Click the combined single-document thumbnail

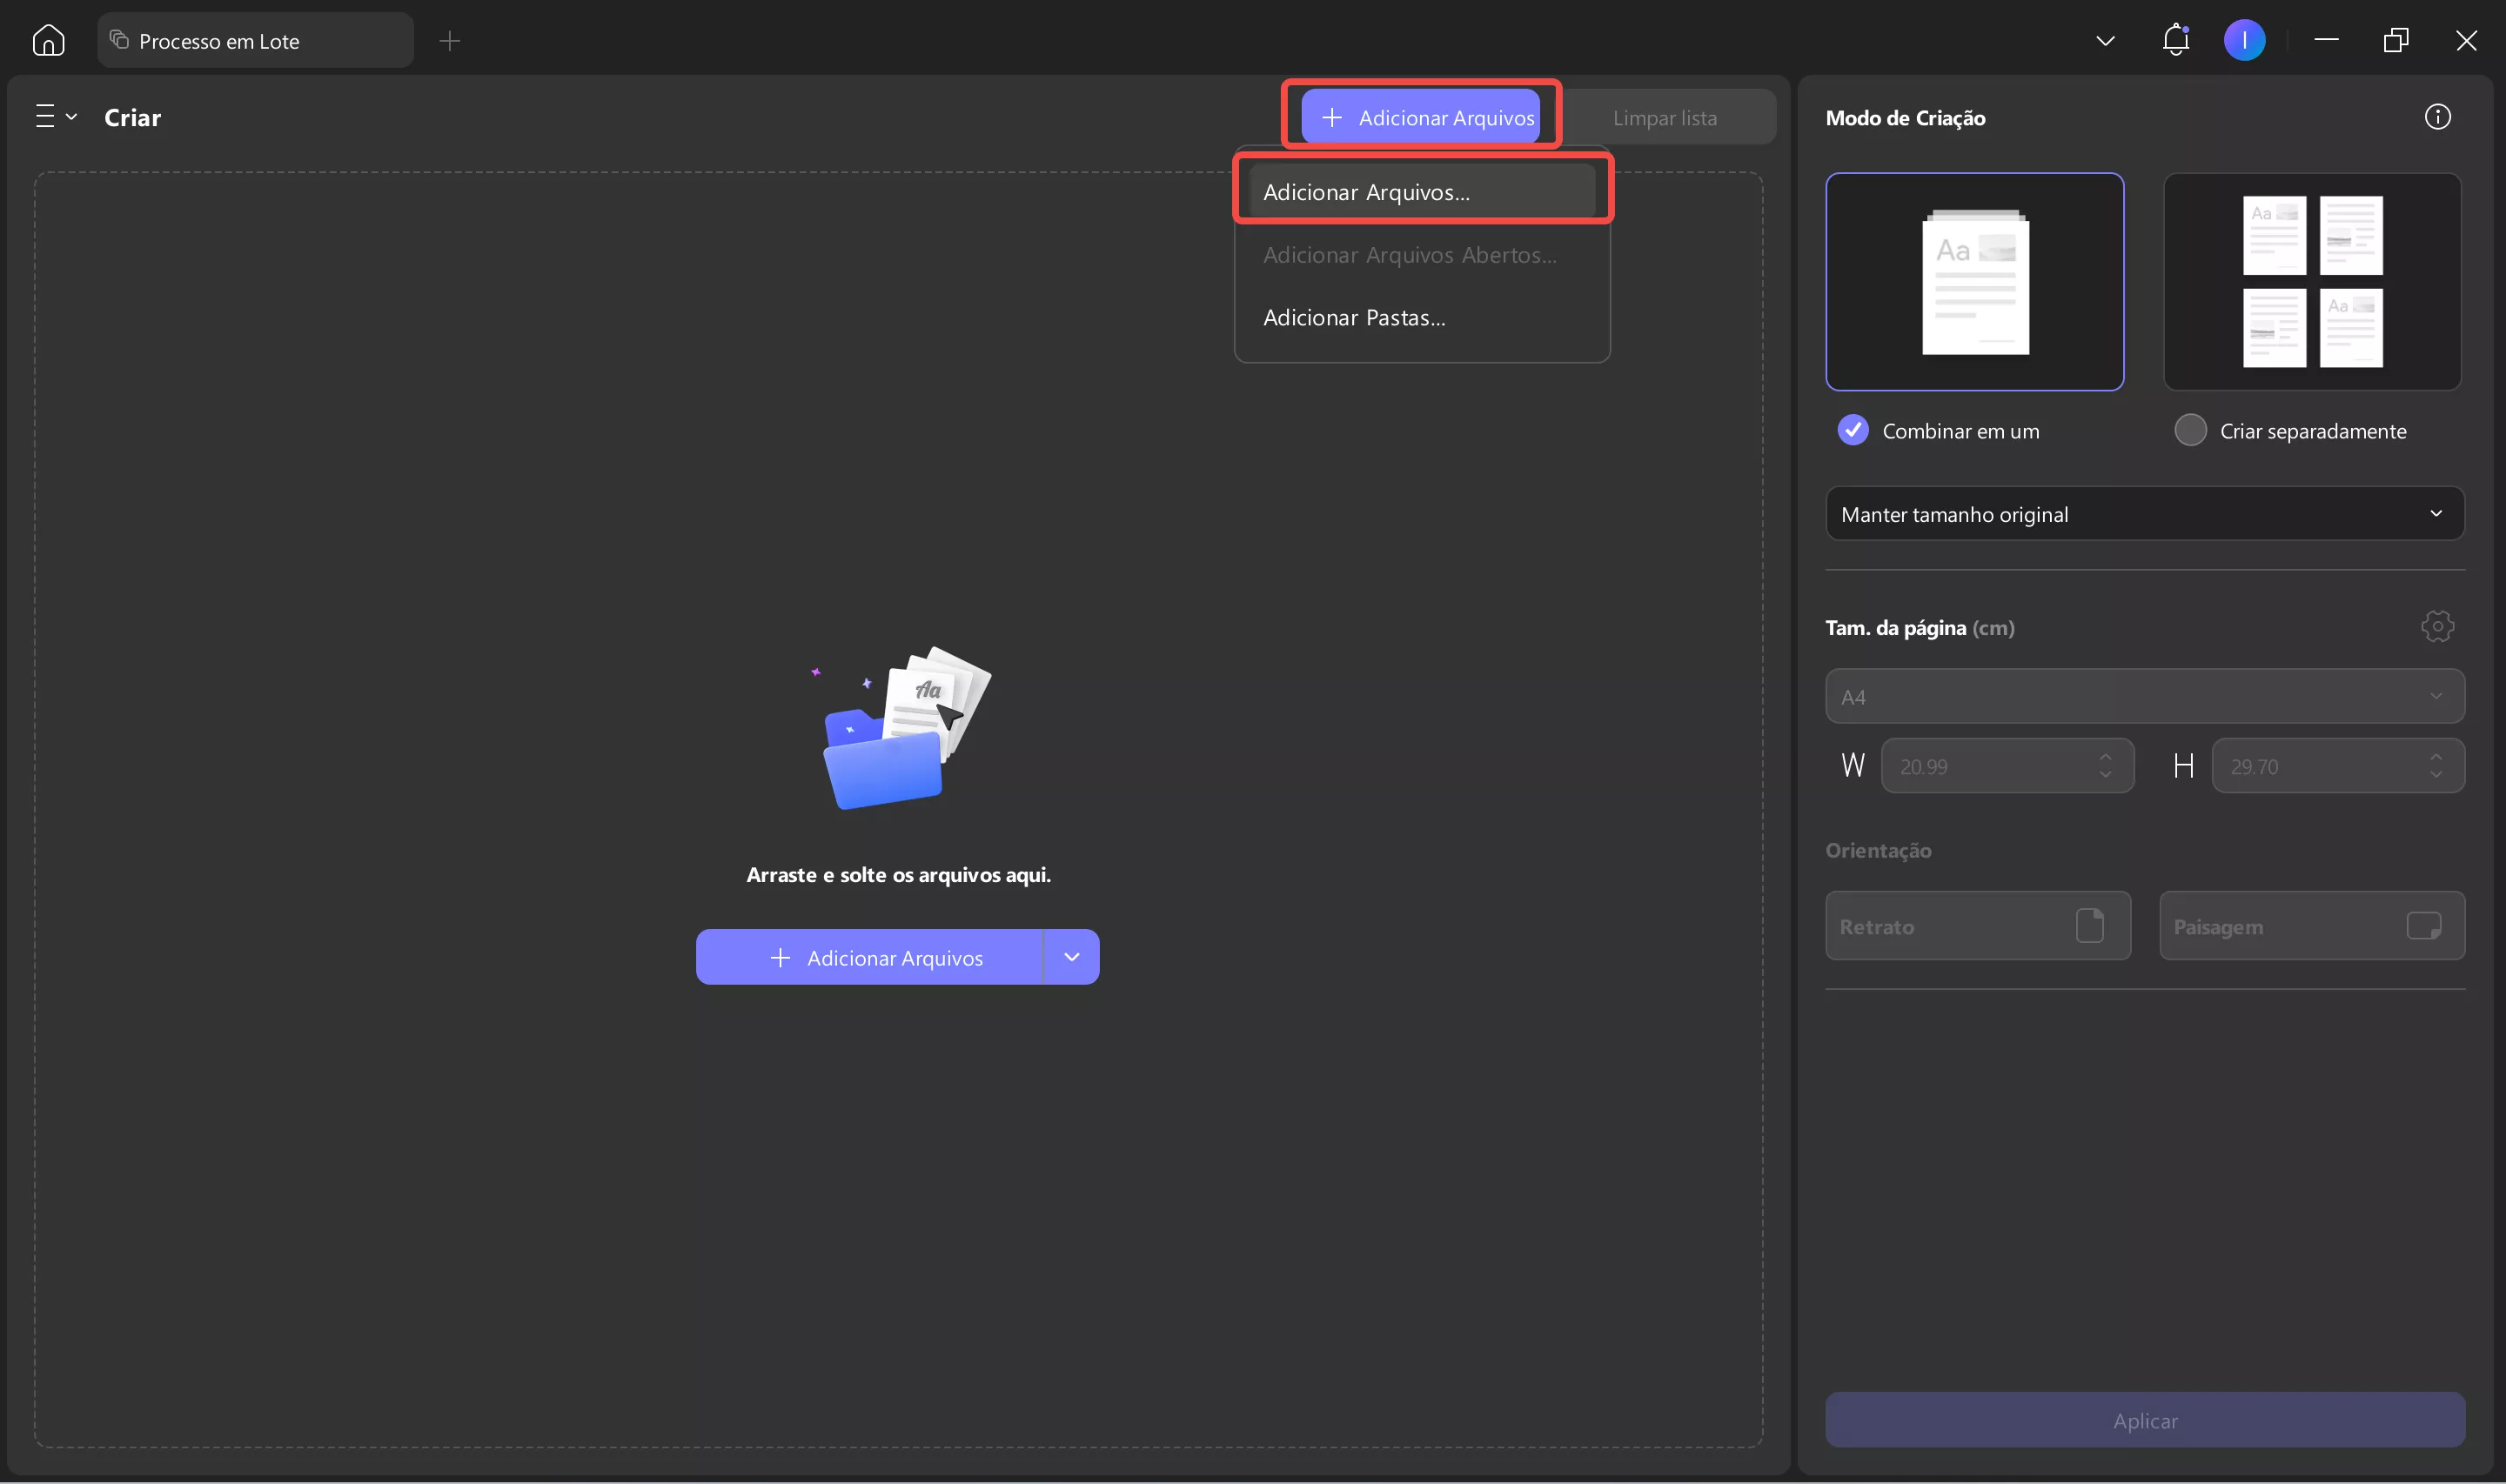click(x=1974, y=282)
